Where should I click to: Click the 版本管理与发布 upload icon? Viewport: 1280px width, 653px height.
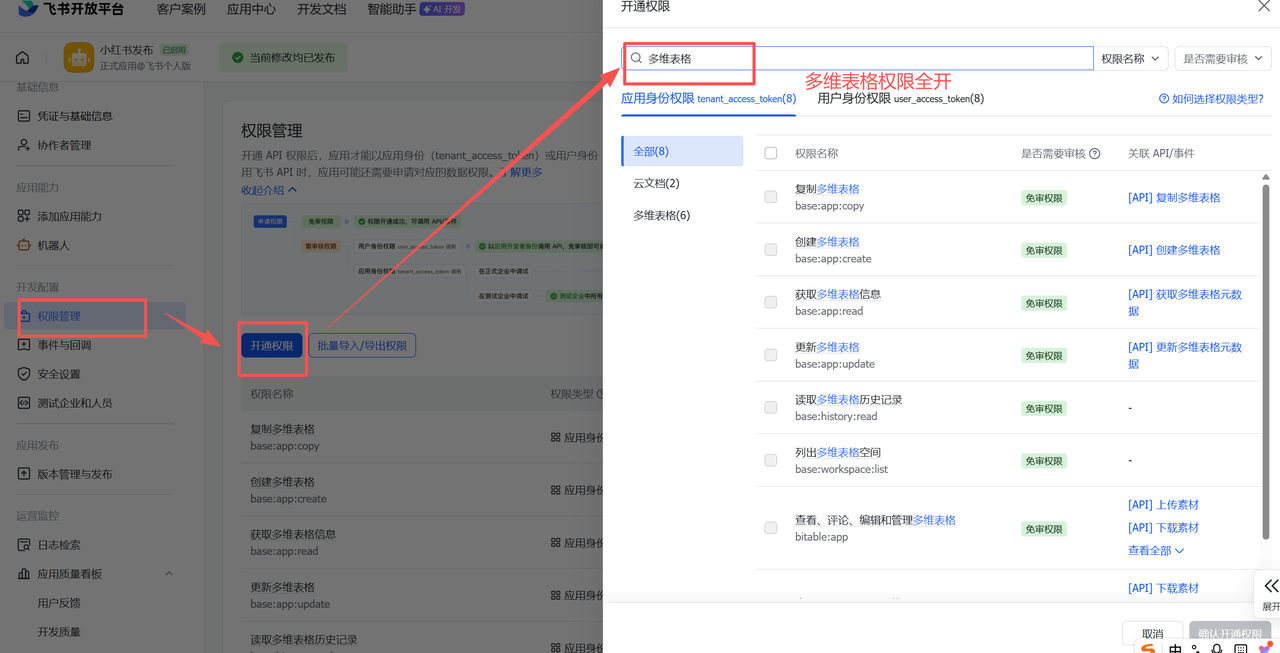[24, 474]
